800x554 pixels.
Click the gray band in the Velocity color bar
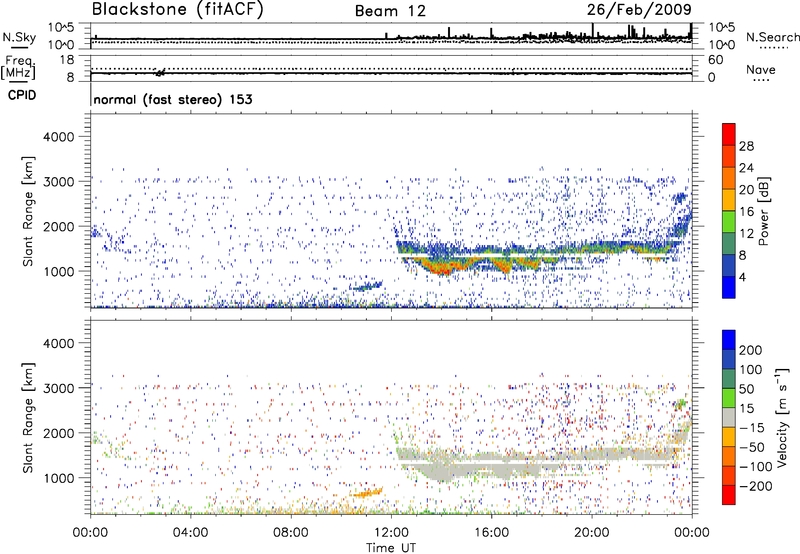(729, 418)
